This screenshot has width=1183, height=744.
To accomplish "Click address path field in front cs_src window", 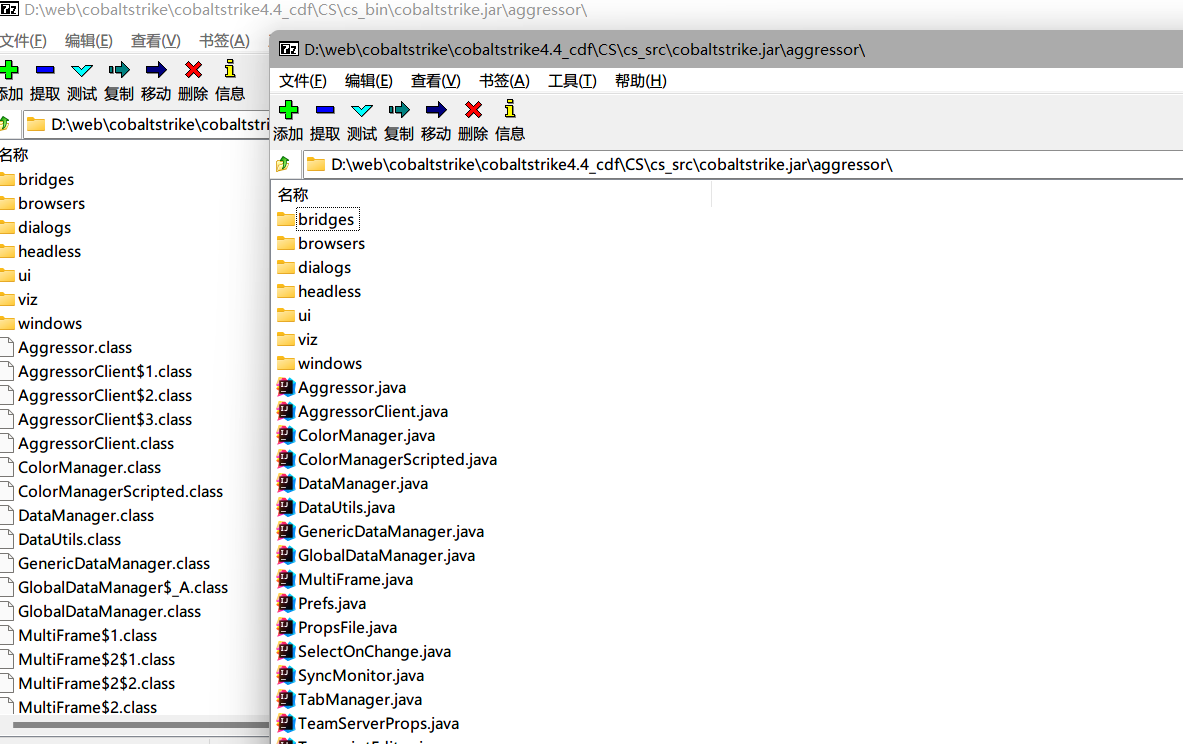I will [742, 164].
